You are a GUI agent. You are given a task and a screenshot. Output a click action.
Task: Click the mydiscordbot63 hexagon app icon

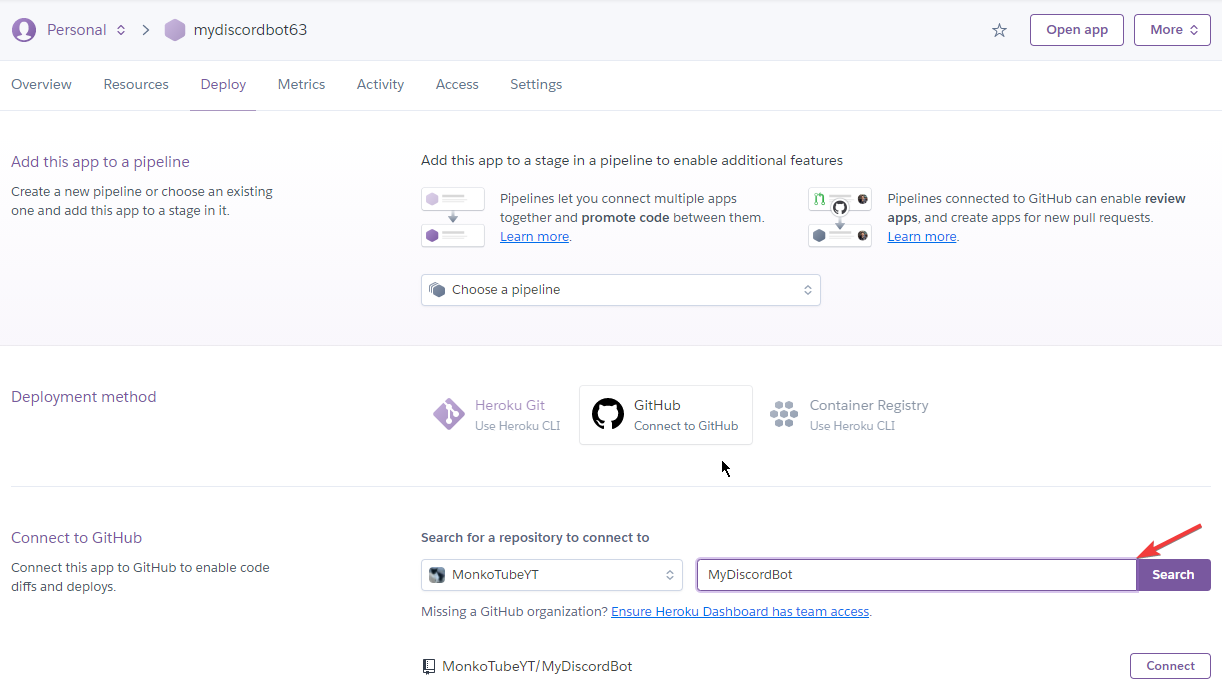click(175, 30)
